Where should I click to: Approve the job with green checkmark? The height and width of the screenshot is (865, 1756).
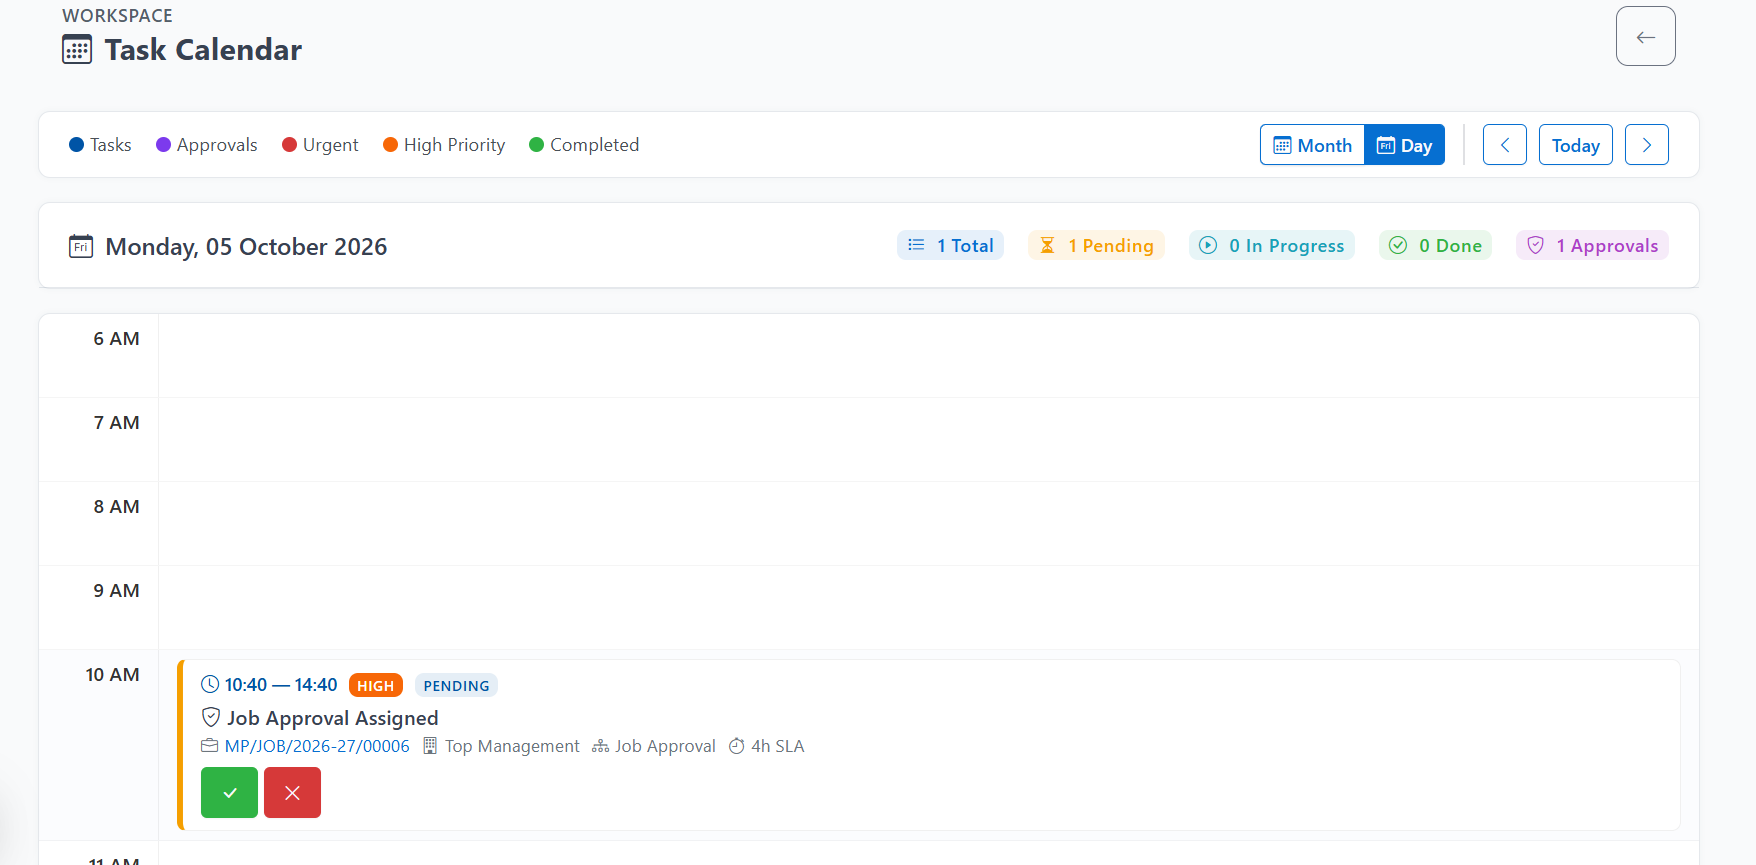[x=229, y=793]
